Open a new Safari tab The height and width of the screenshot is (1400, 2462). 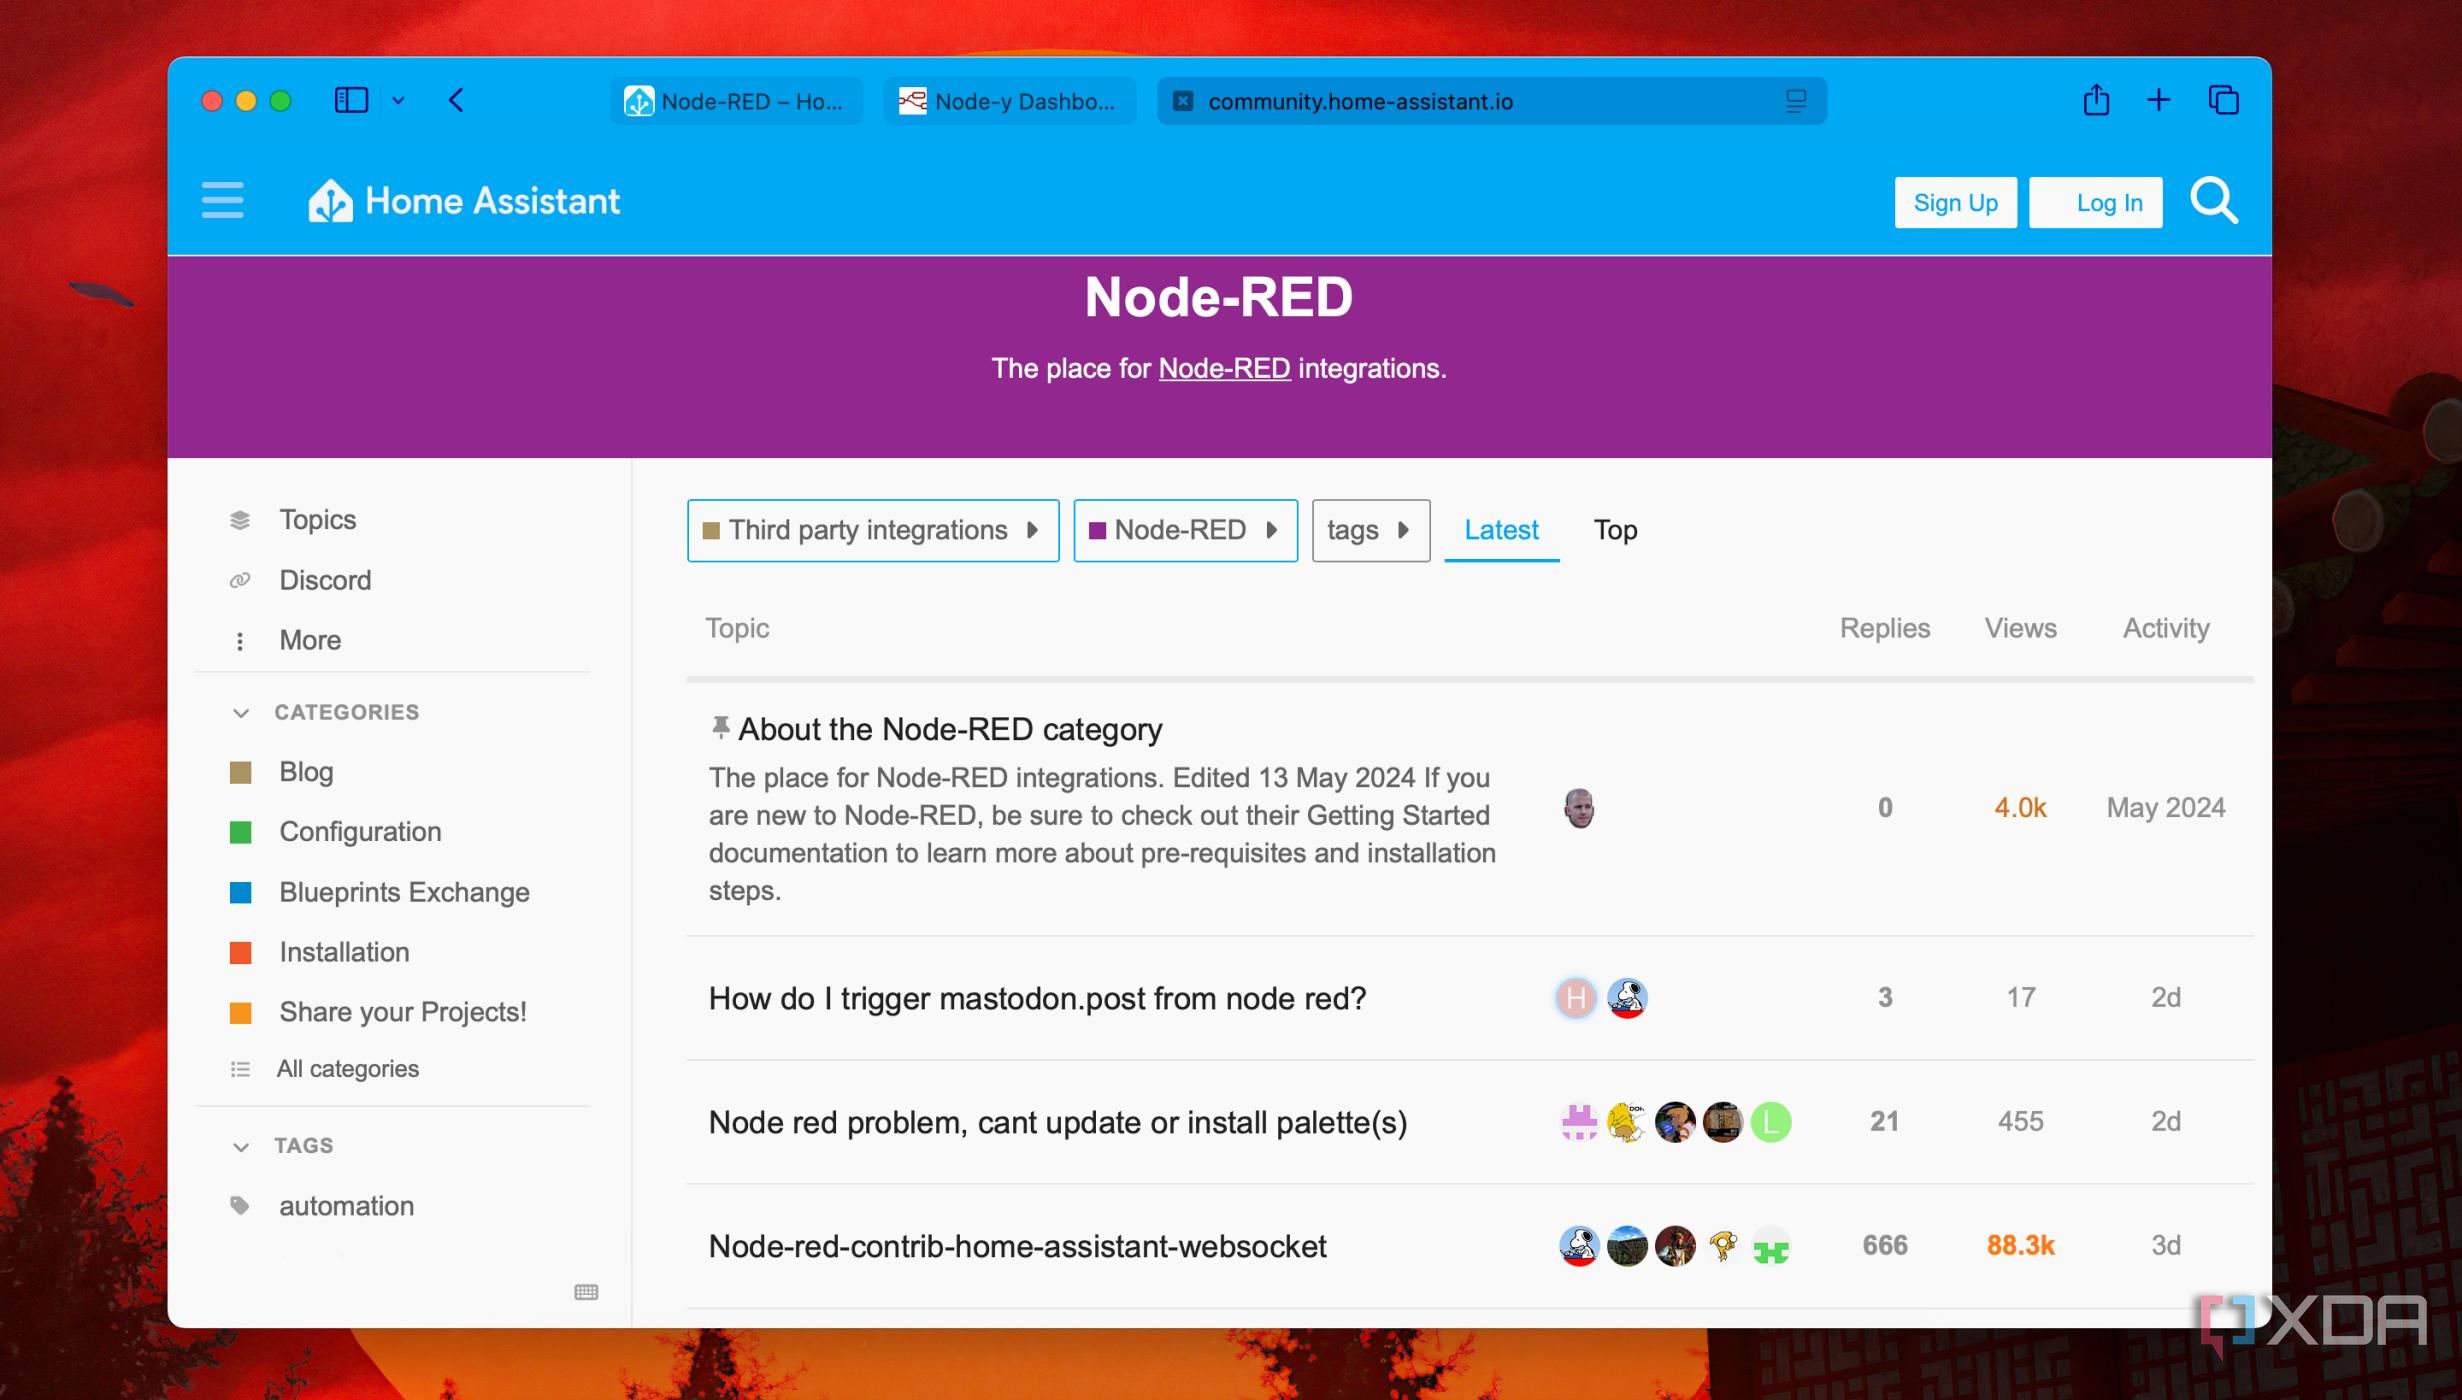[2158, 101]
